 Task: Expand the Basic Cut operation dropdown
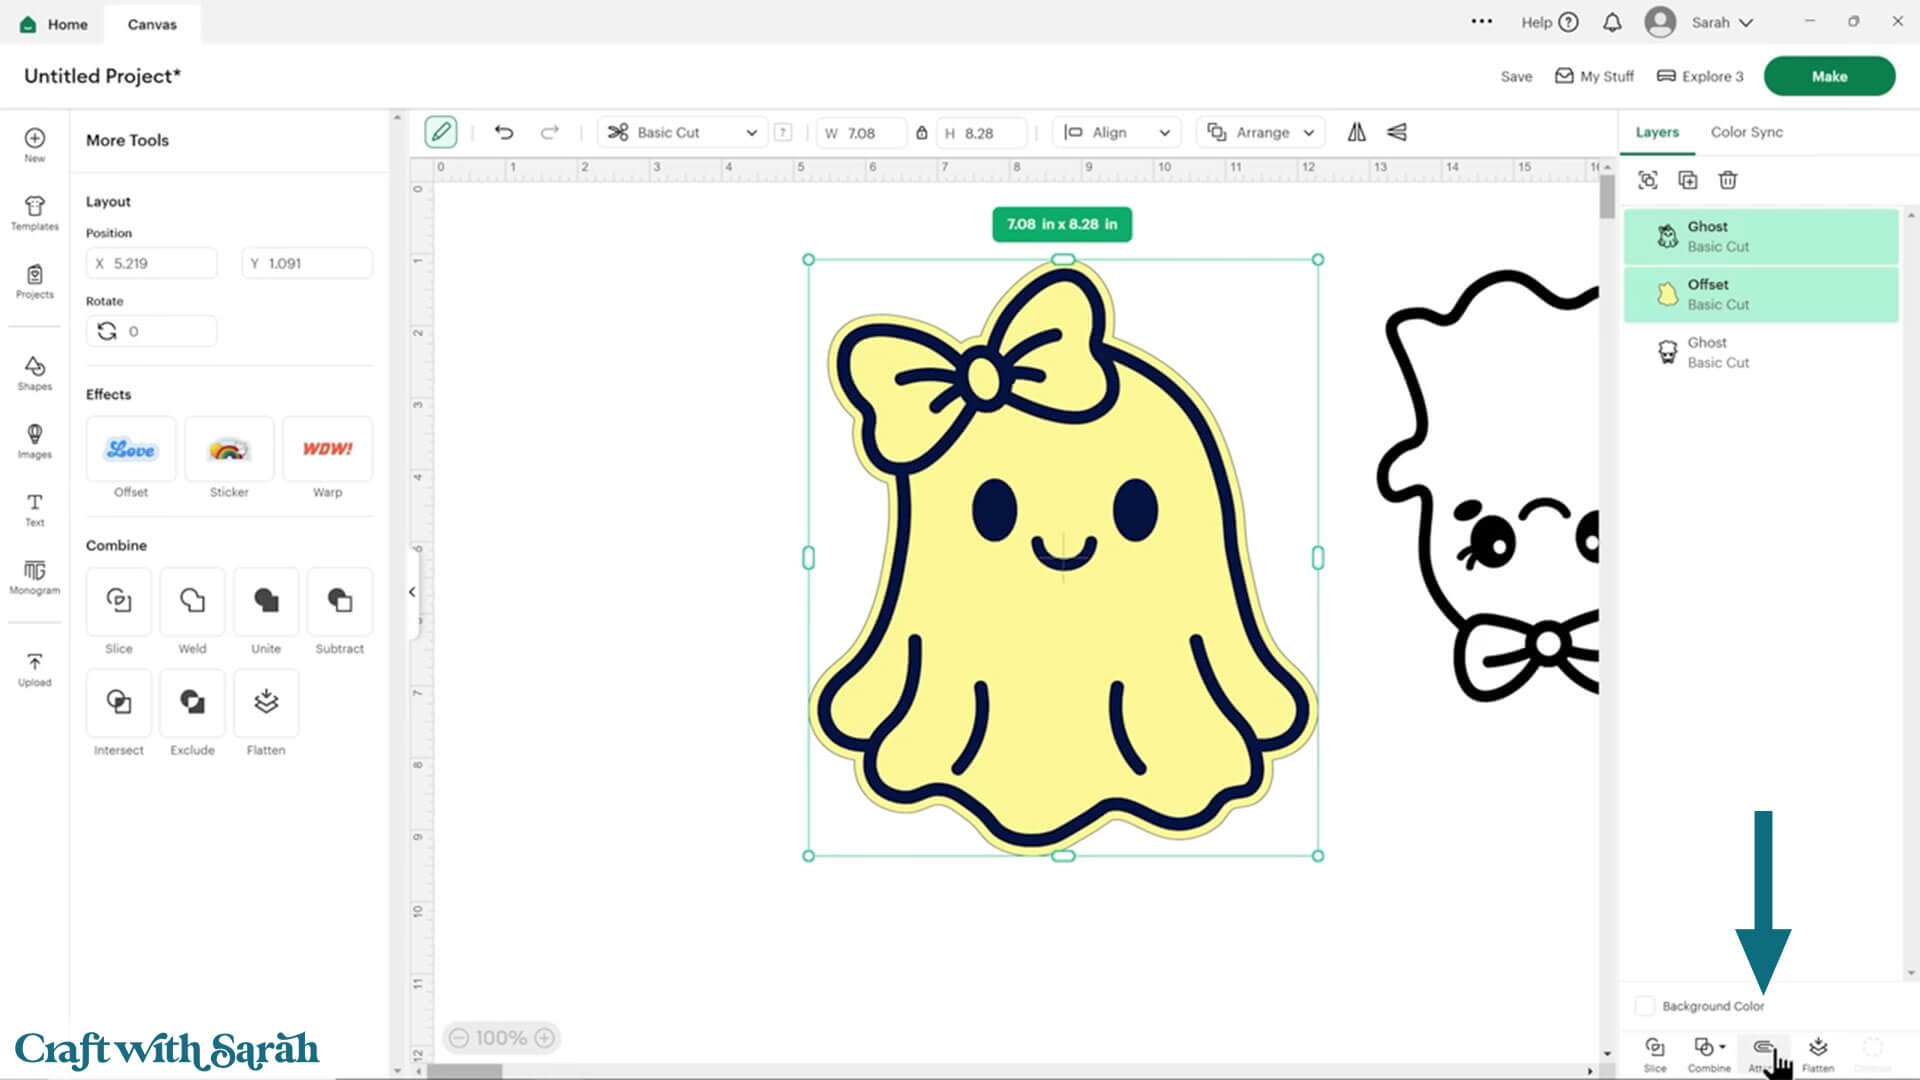point(683,132)
